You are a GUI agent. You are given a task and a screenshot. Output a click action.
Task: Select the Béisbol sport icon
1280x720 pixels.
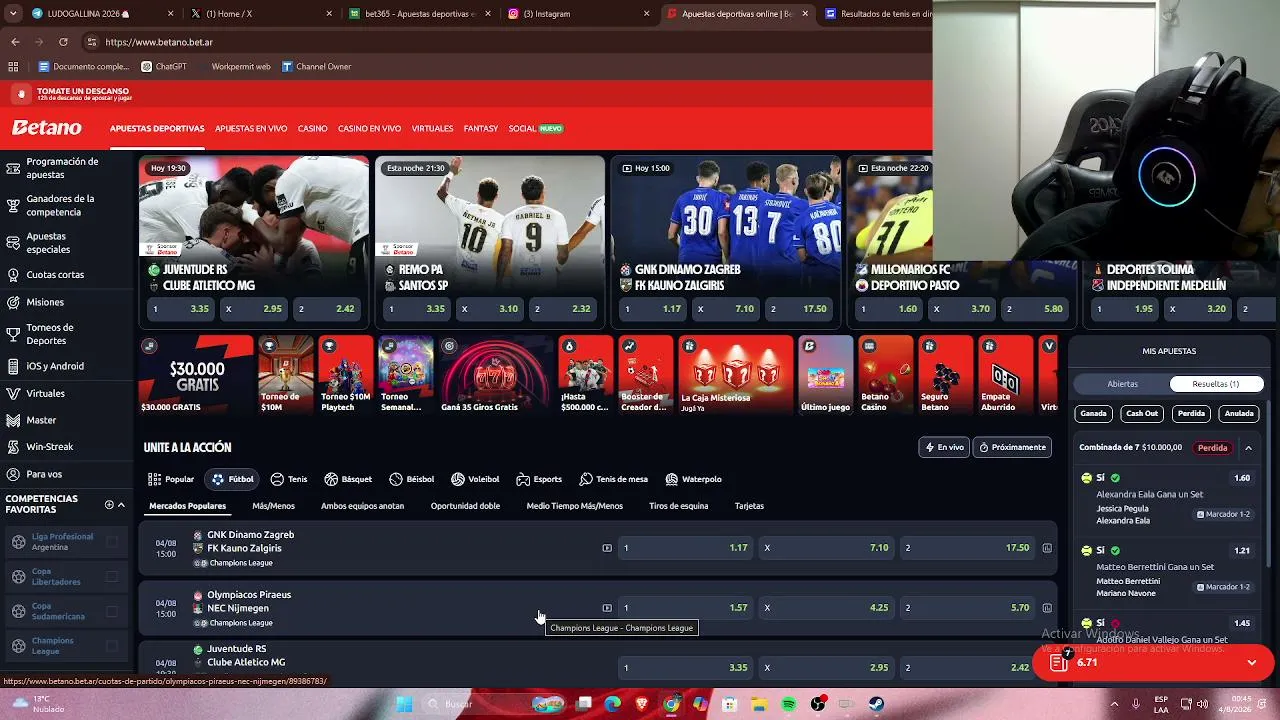396,479
